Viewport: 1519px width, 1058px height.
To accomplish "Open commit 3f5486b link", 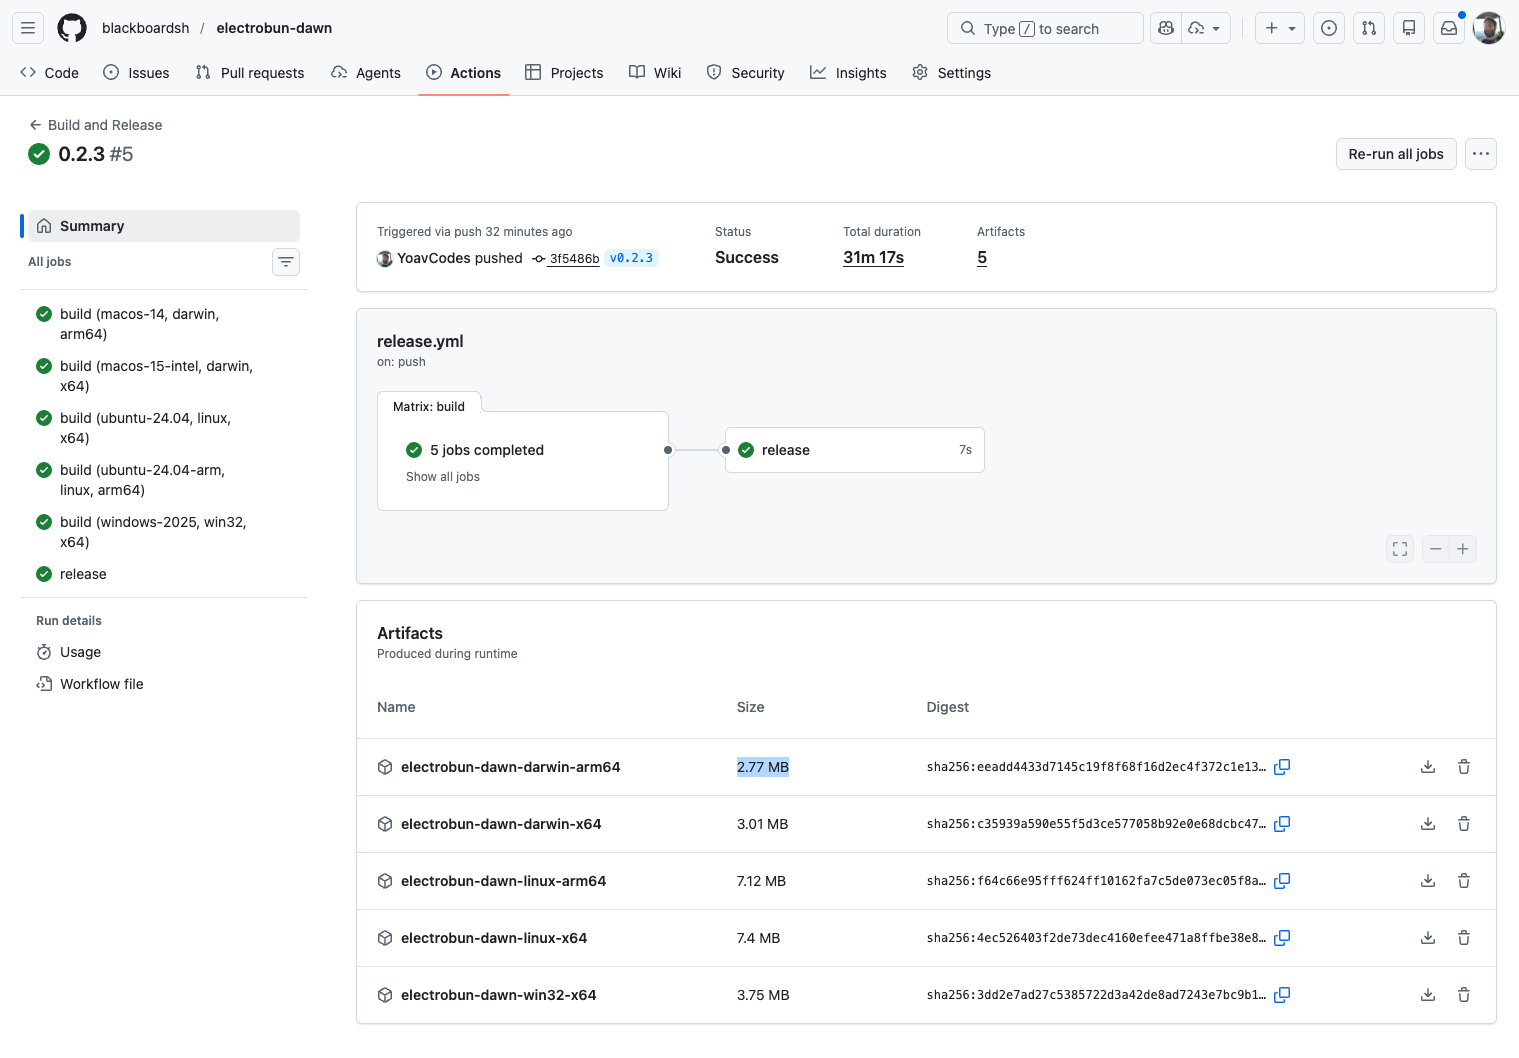I will click(x=574, y=259).
